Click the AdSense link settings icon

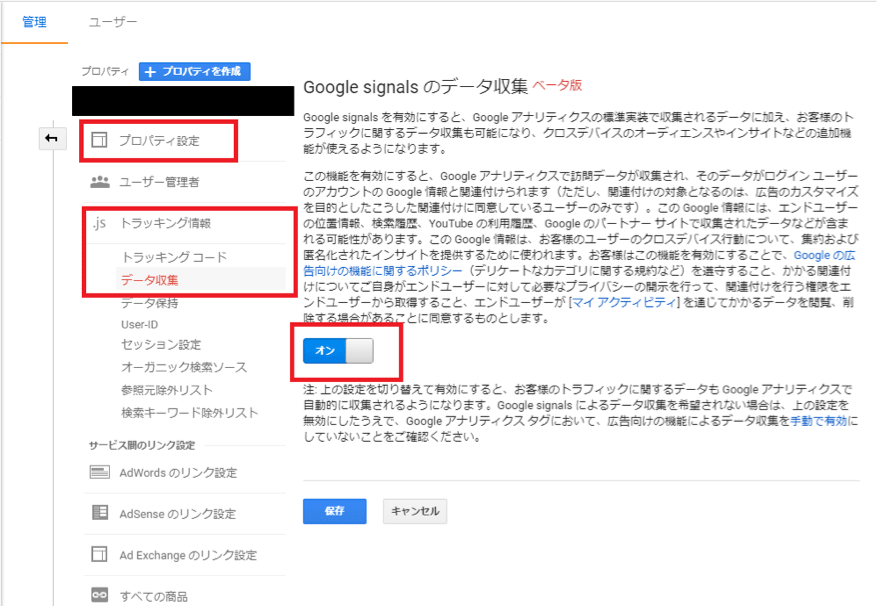[99, 513]
